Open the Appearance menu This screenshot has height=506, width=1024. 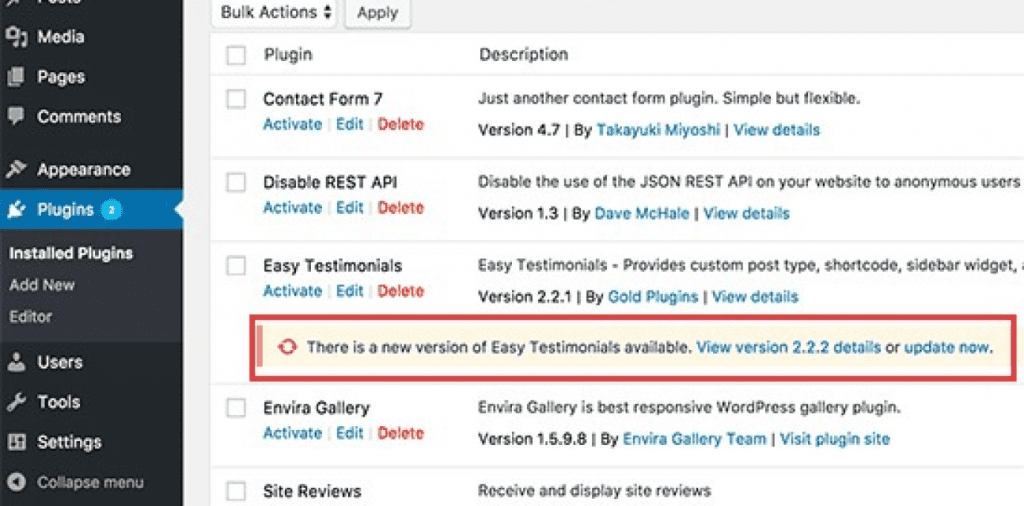click(84, 170)
